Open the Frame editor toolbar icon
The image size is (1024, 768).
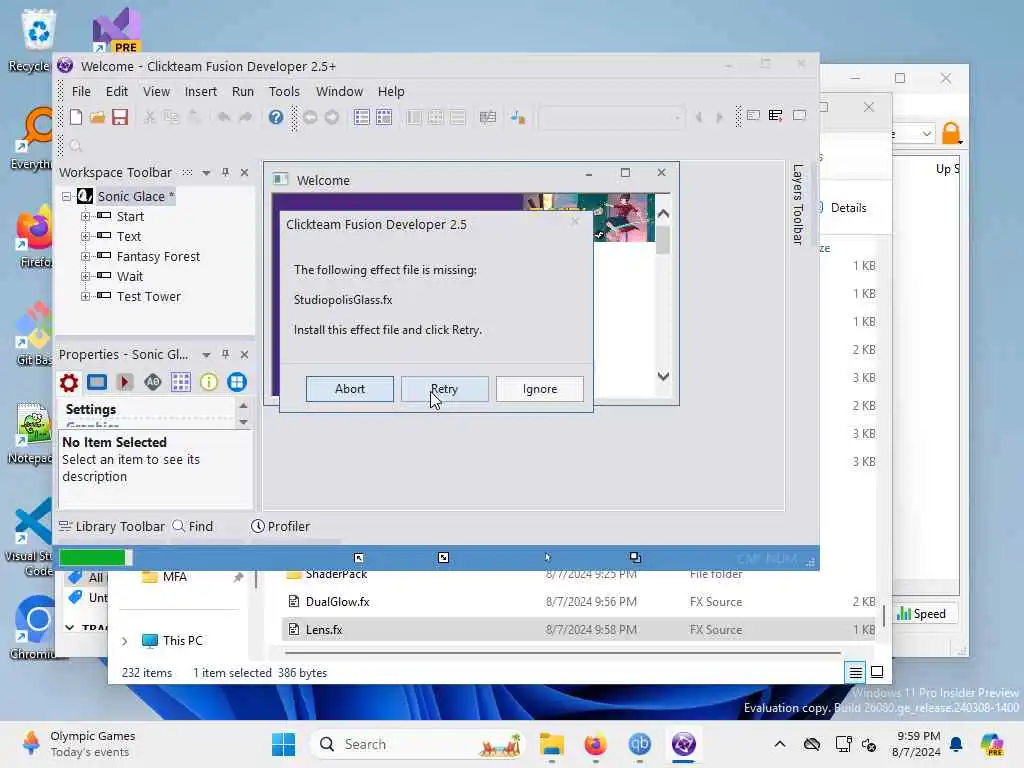[384, 117]
